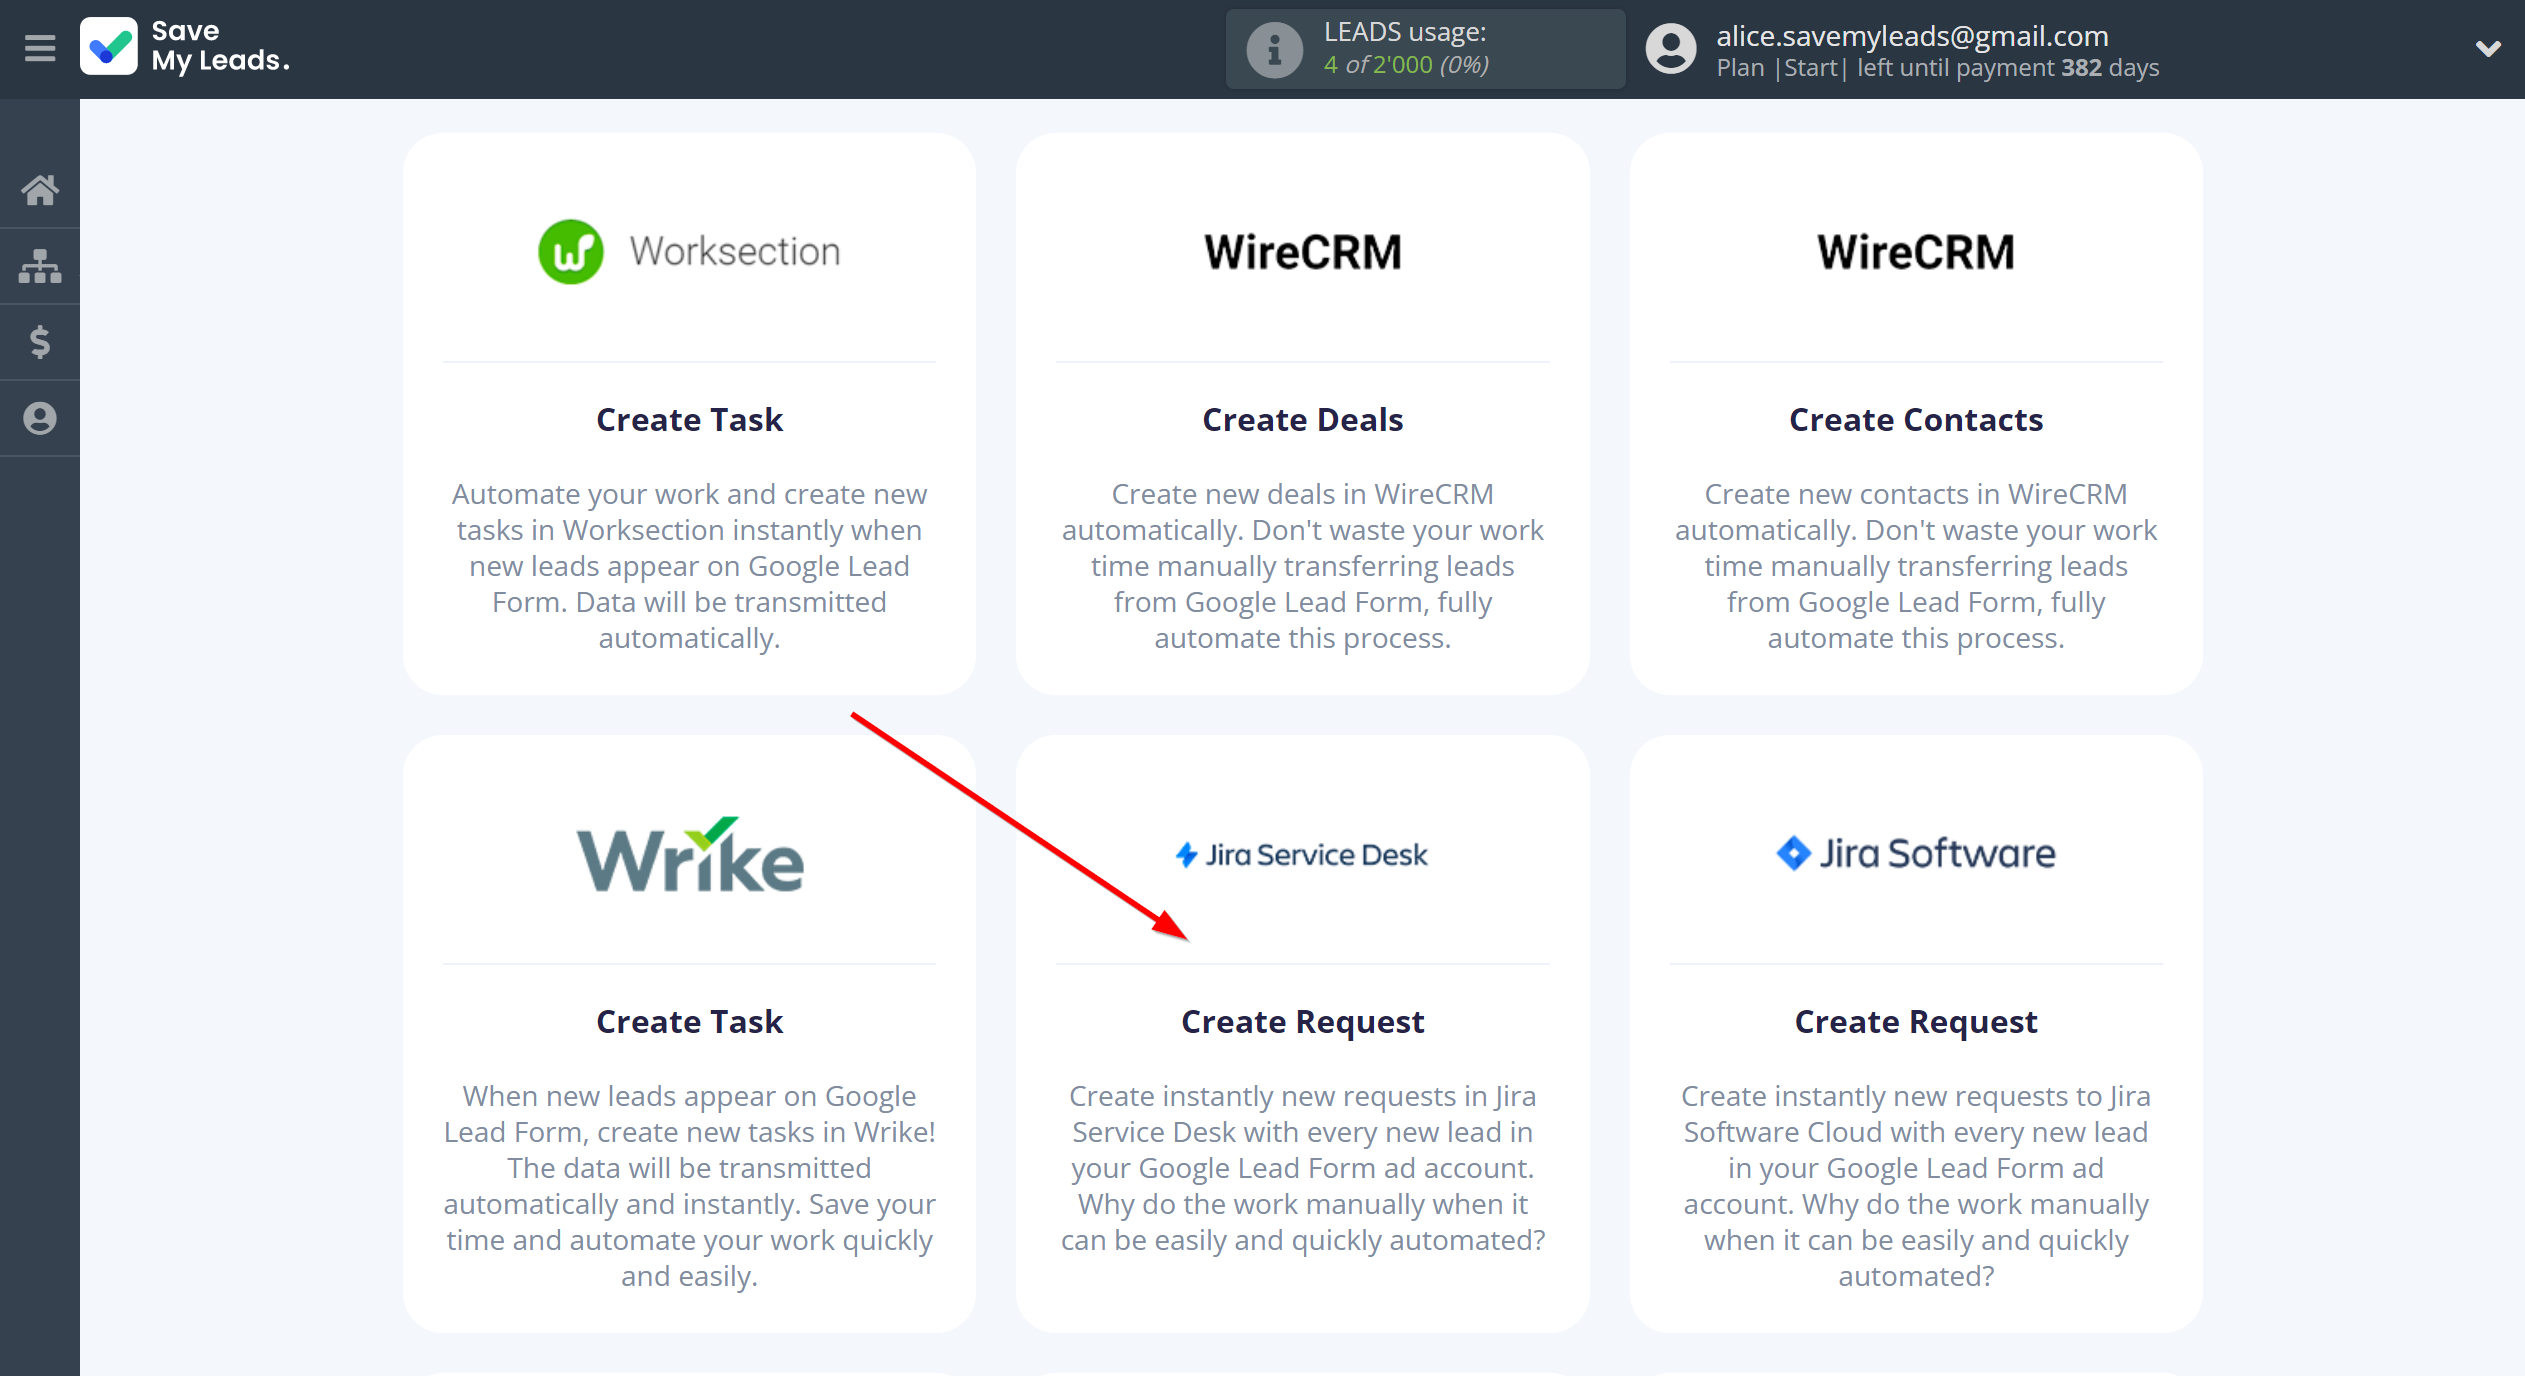This screenshot has height=1376, width=2525.
Task: Click the alice.savemyleads@gmail.com account email
Action: (1912, 36)
